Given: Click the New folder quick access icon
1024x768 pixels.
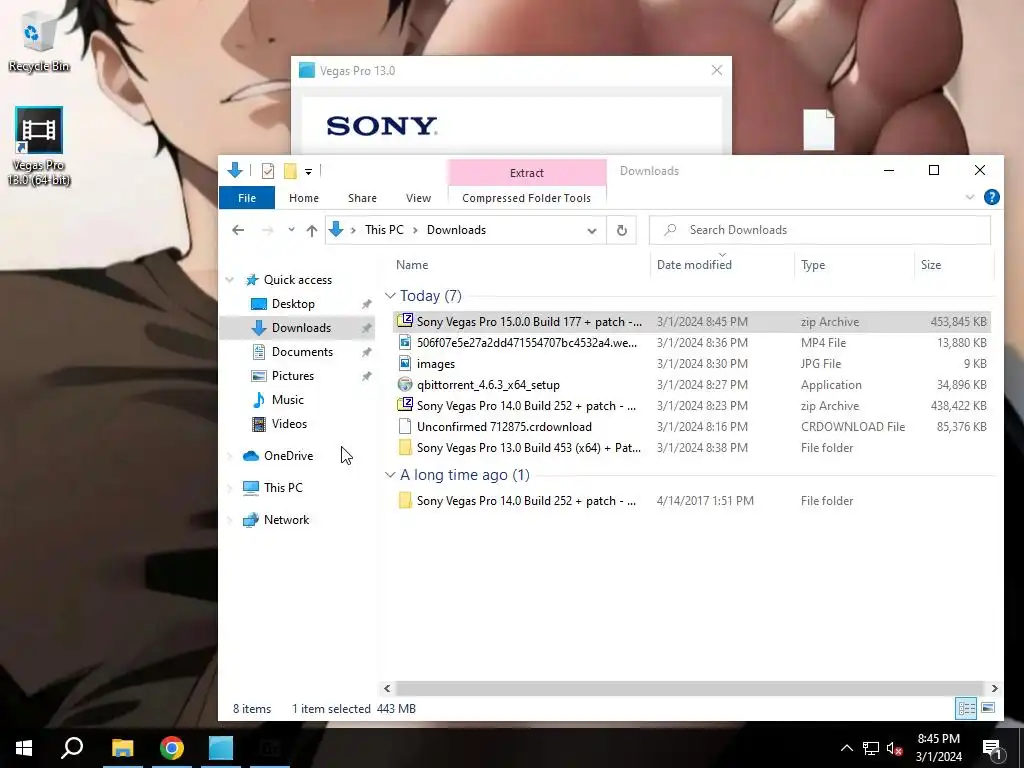Looking at the screenshot, I should click(x=290, y=171).
